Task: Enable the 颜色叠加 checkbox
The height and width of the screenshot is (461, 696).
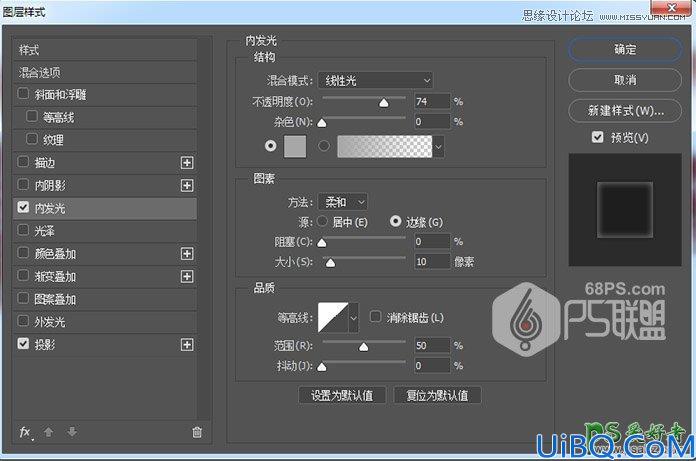Action: [x=23, y=253]
